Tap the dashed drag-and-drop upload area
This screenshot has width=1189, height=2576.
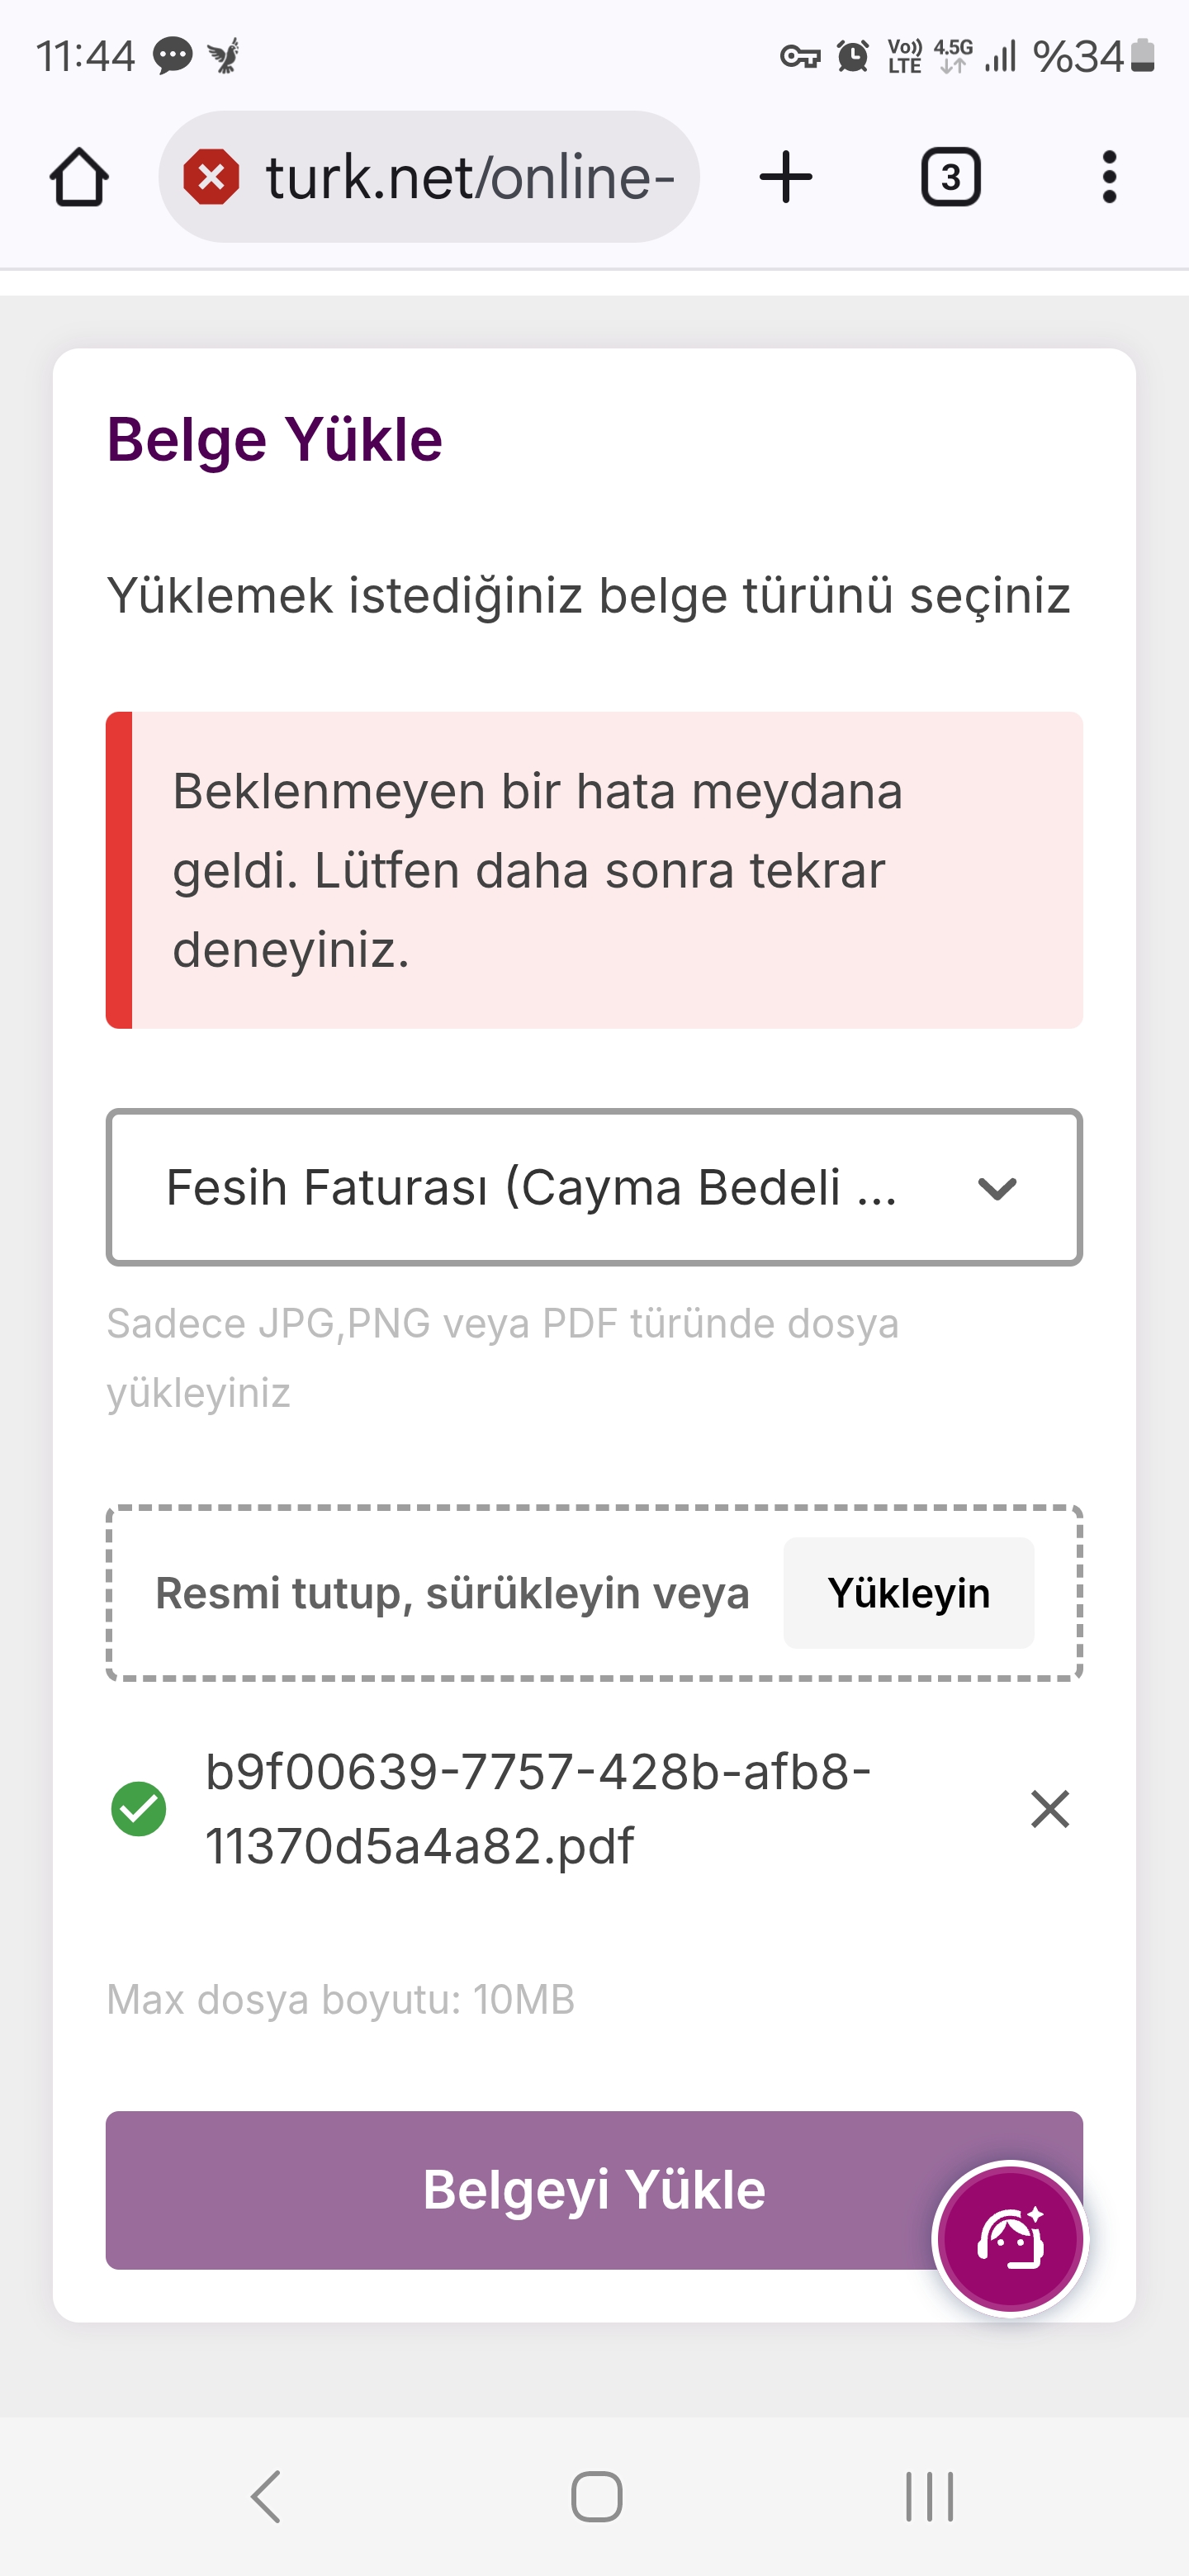point(450,1593)
